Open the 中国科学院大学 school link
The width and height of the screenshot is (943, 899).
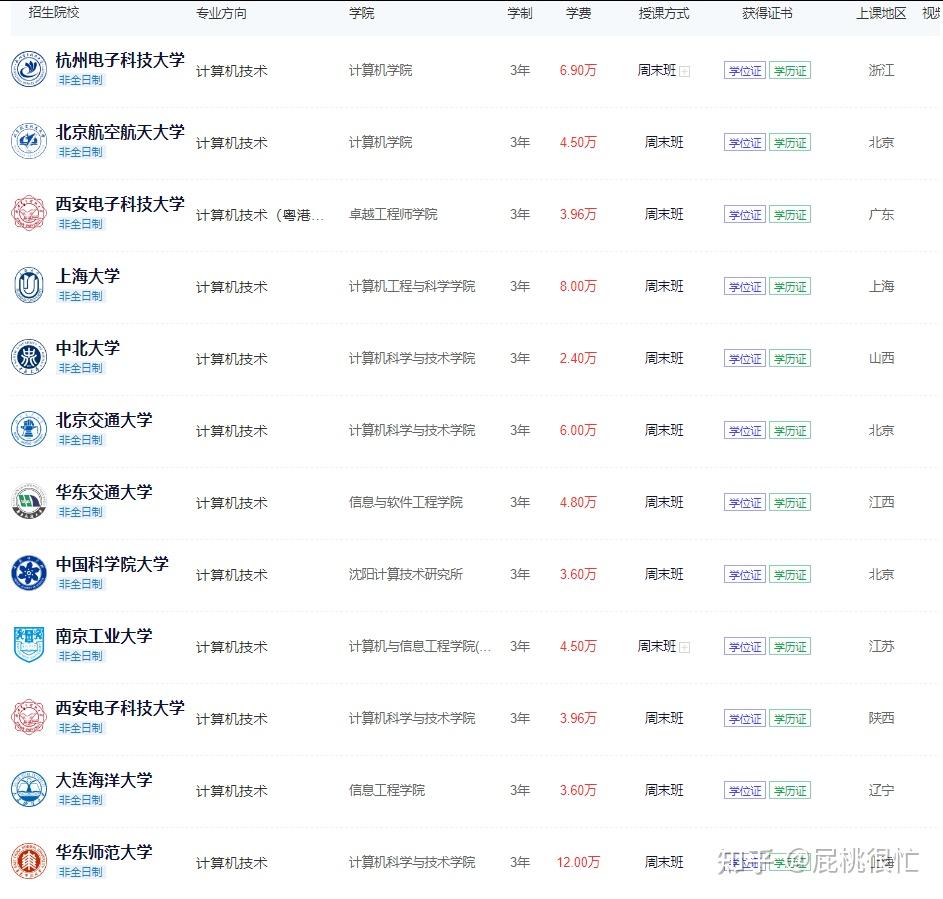pos(112,564)
